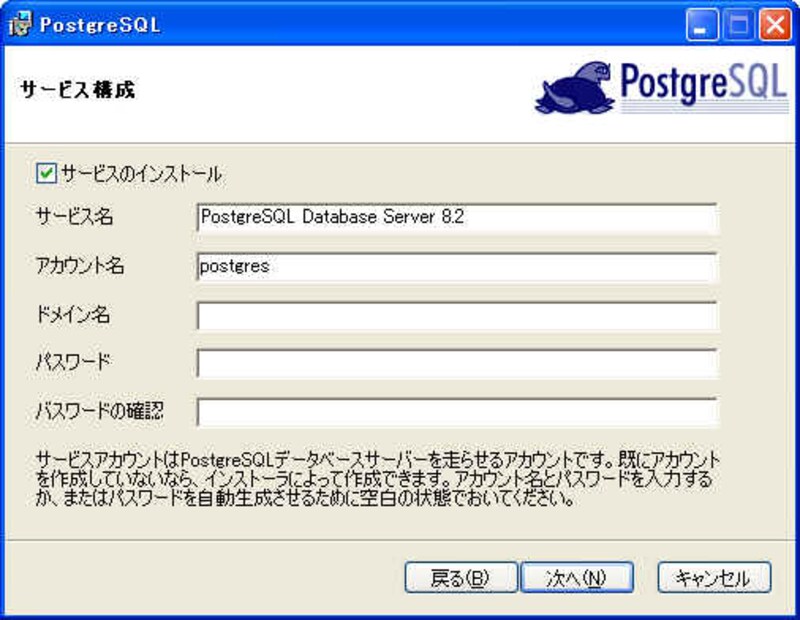Close the PostgreSQL installer window

[775, 24]
